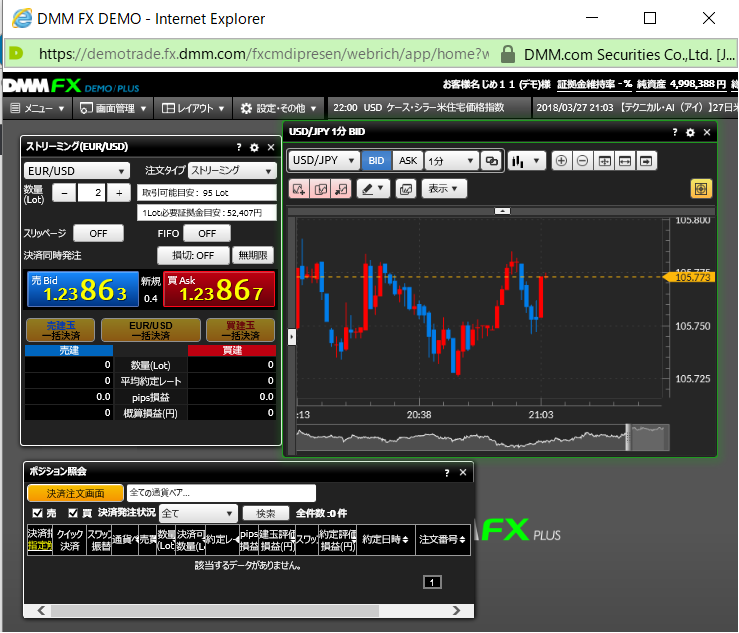
Task: Click the horizontal width arrows chart icon
Action: pyautogui.click(x=625, y=161)
